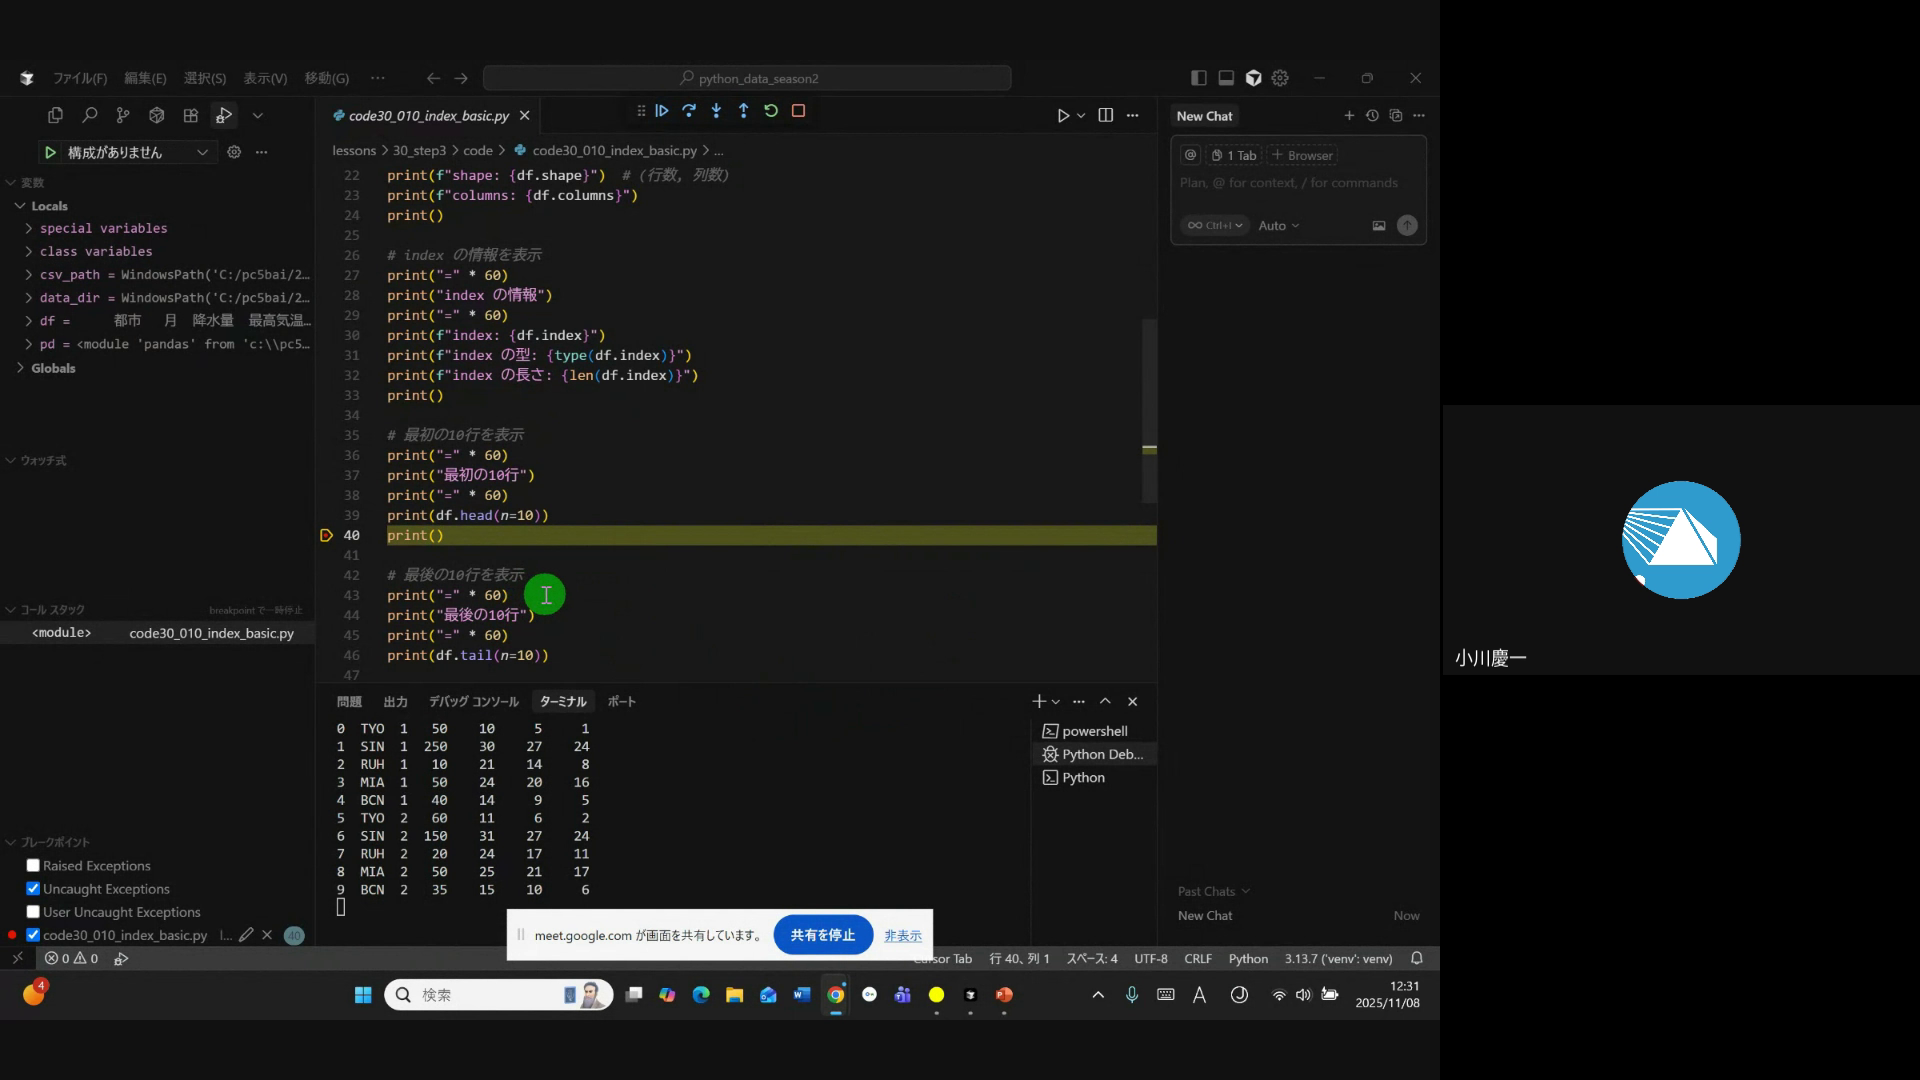This screenshot has height=1080, width=1920.
Task: Click the 共有を停止 button
Action: coord(822,935)
